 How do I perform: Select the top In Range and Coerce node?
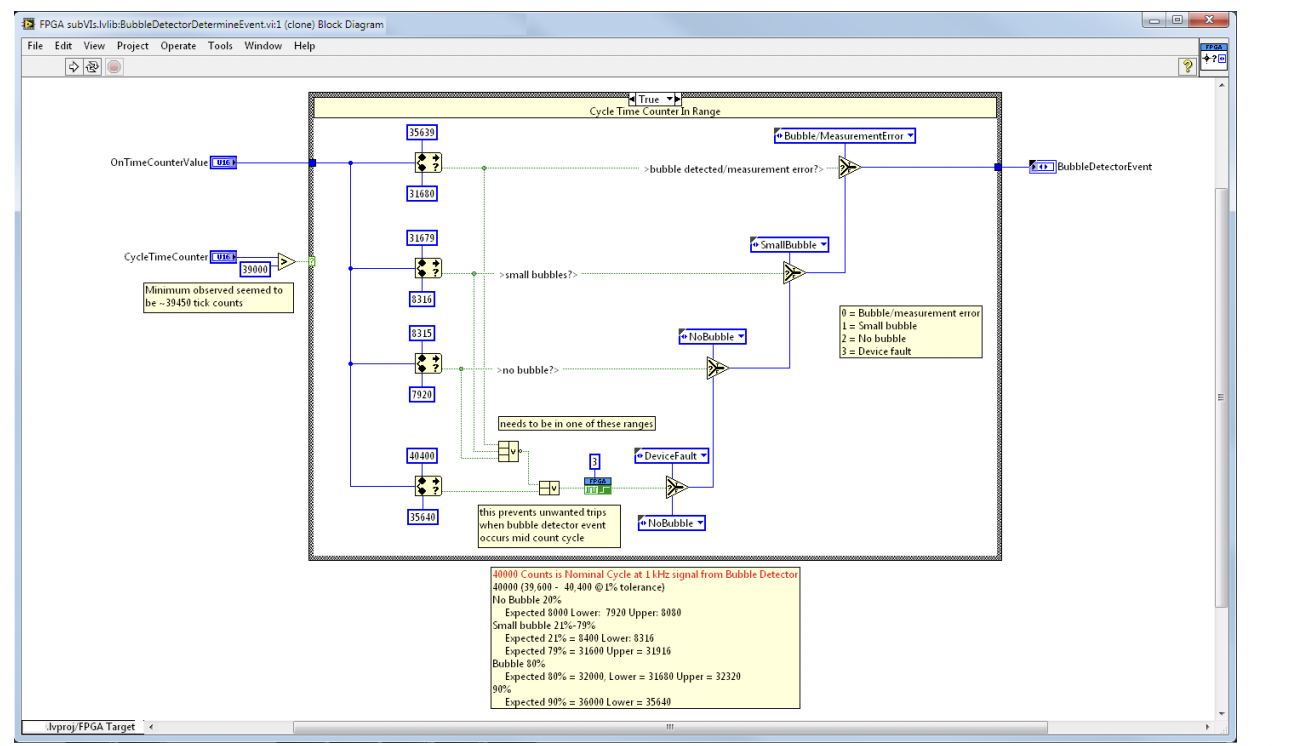tap(430, 162)
